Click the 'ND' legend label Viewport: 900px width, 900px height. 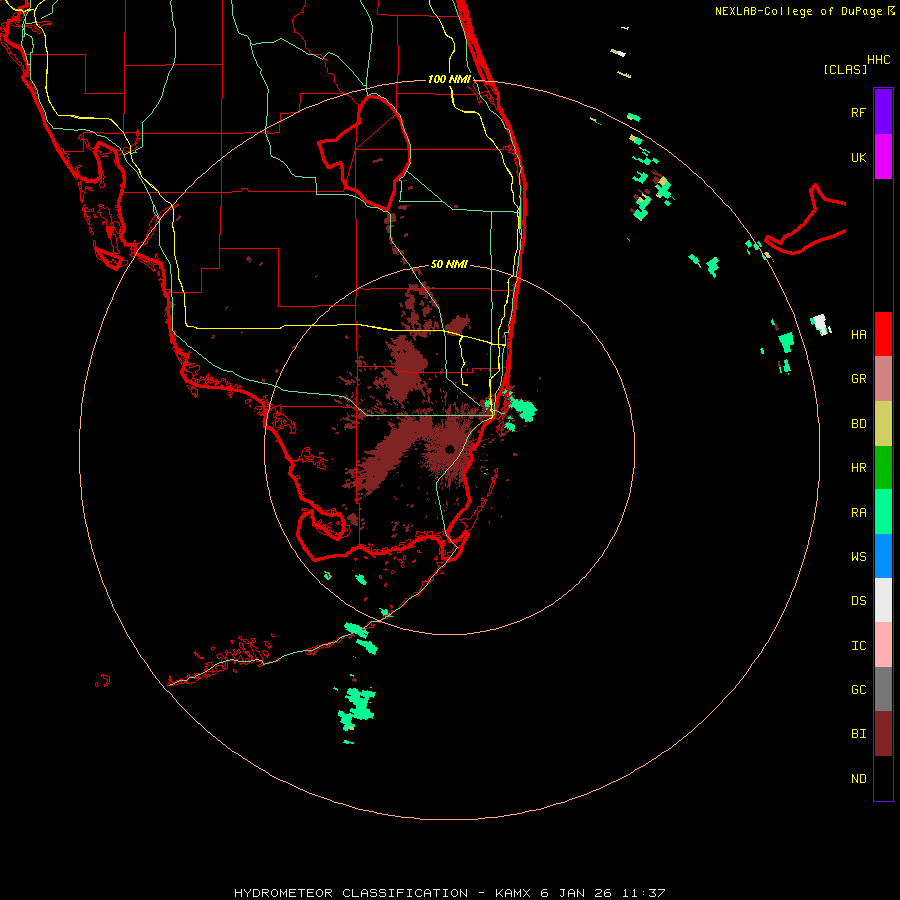coord(858,779)
